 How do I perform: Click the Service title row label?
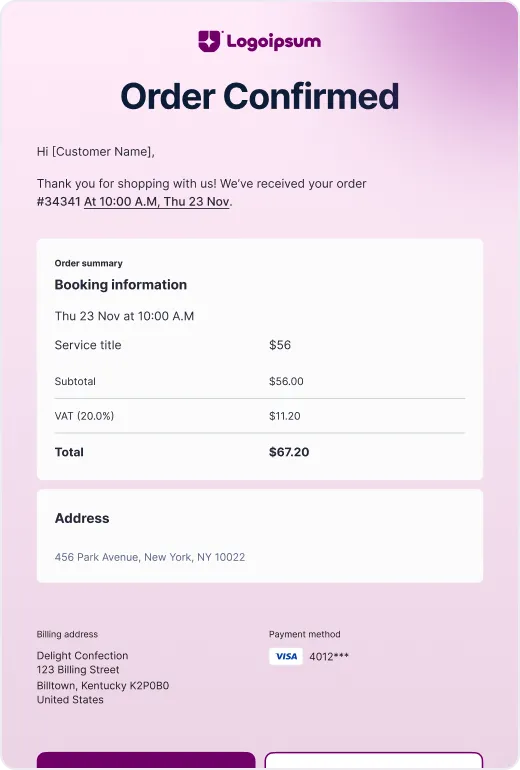[88, 345]
